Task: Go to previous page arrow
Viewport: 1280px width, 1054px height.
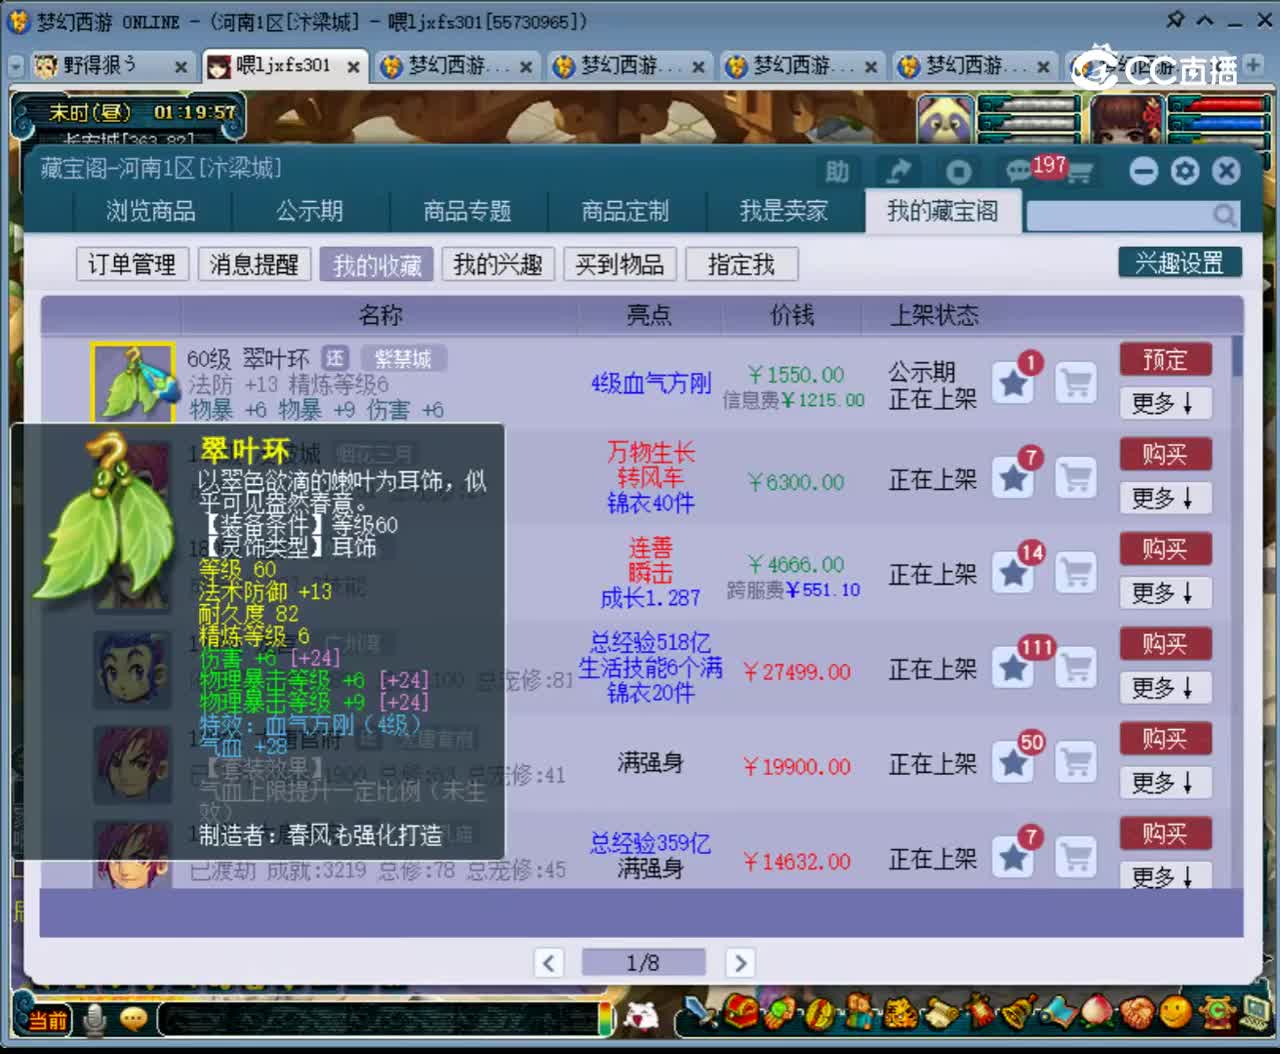Action: pos(548,963)
